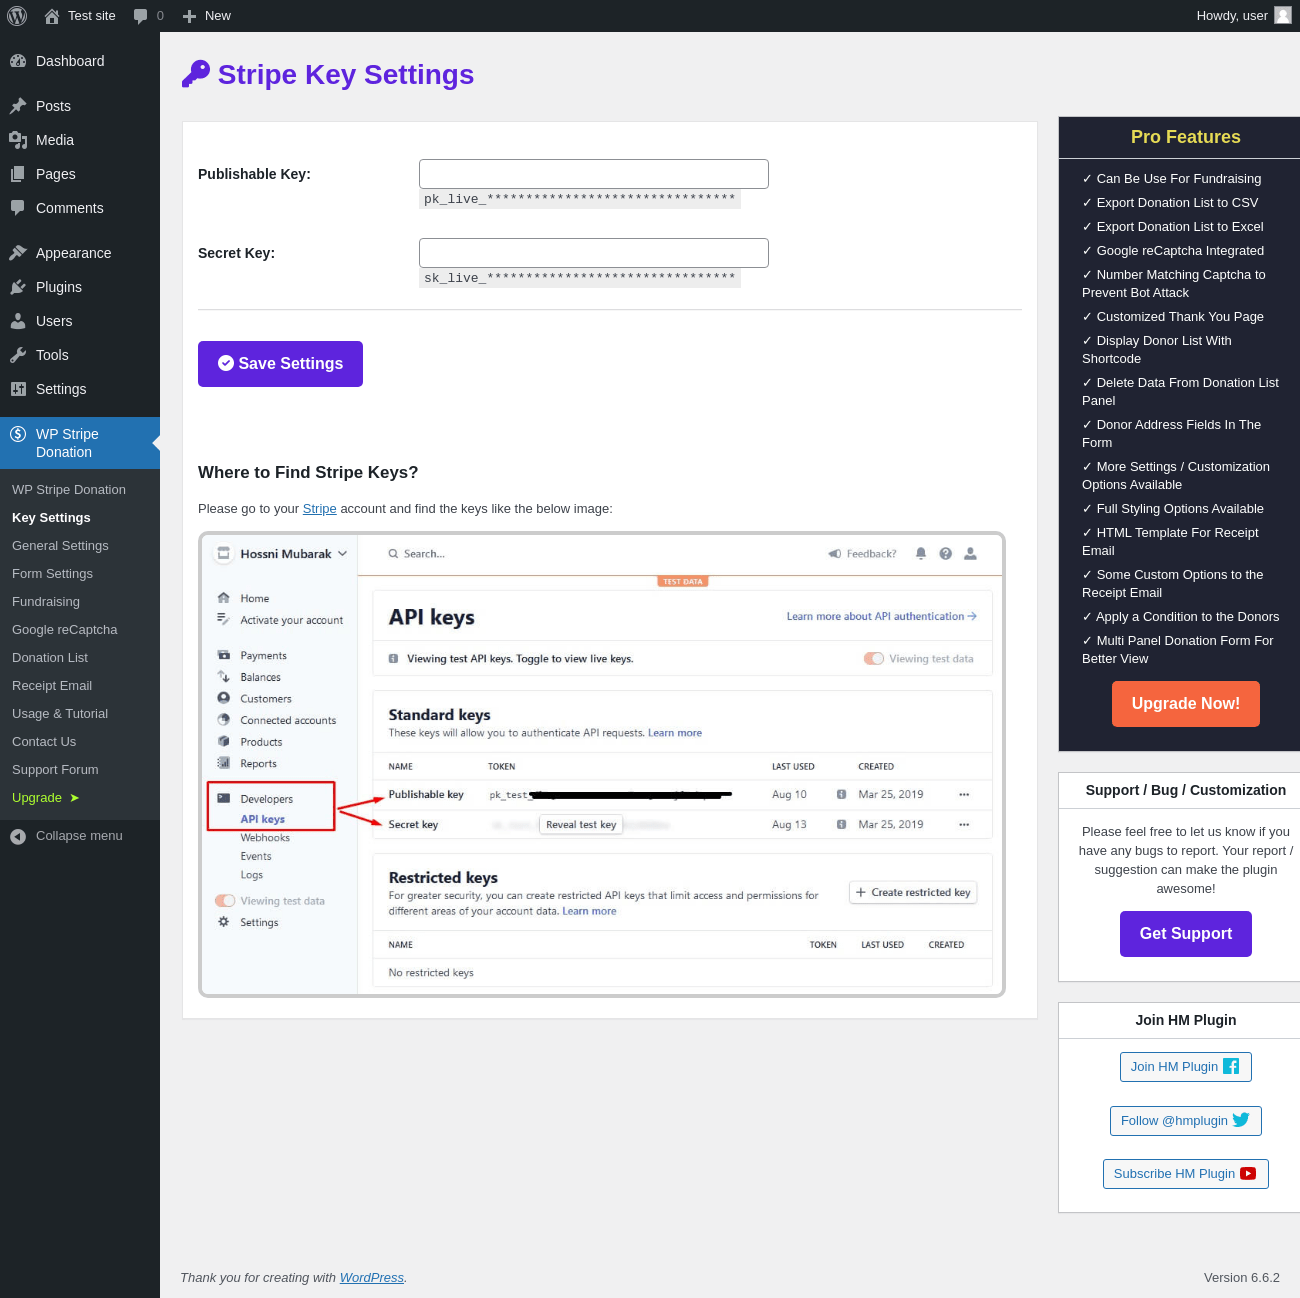Click the 'Join HM Plugin' panel heading
The height and width of the screenshot is (1298, 1300).
1186,1020
